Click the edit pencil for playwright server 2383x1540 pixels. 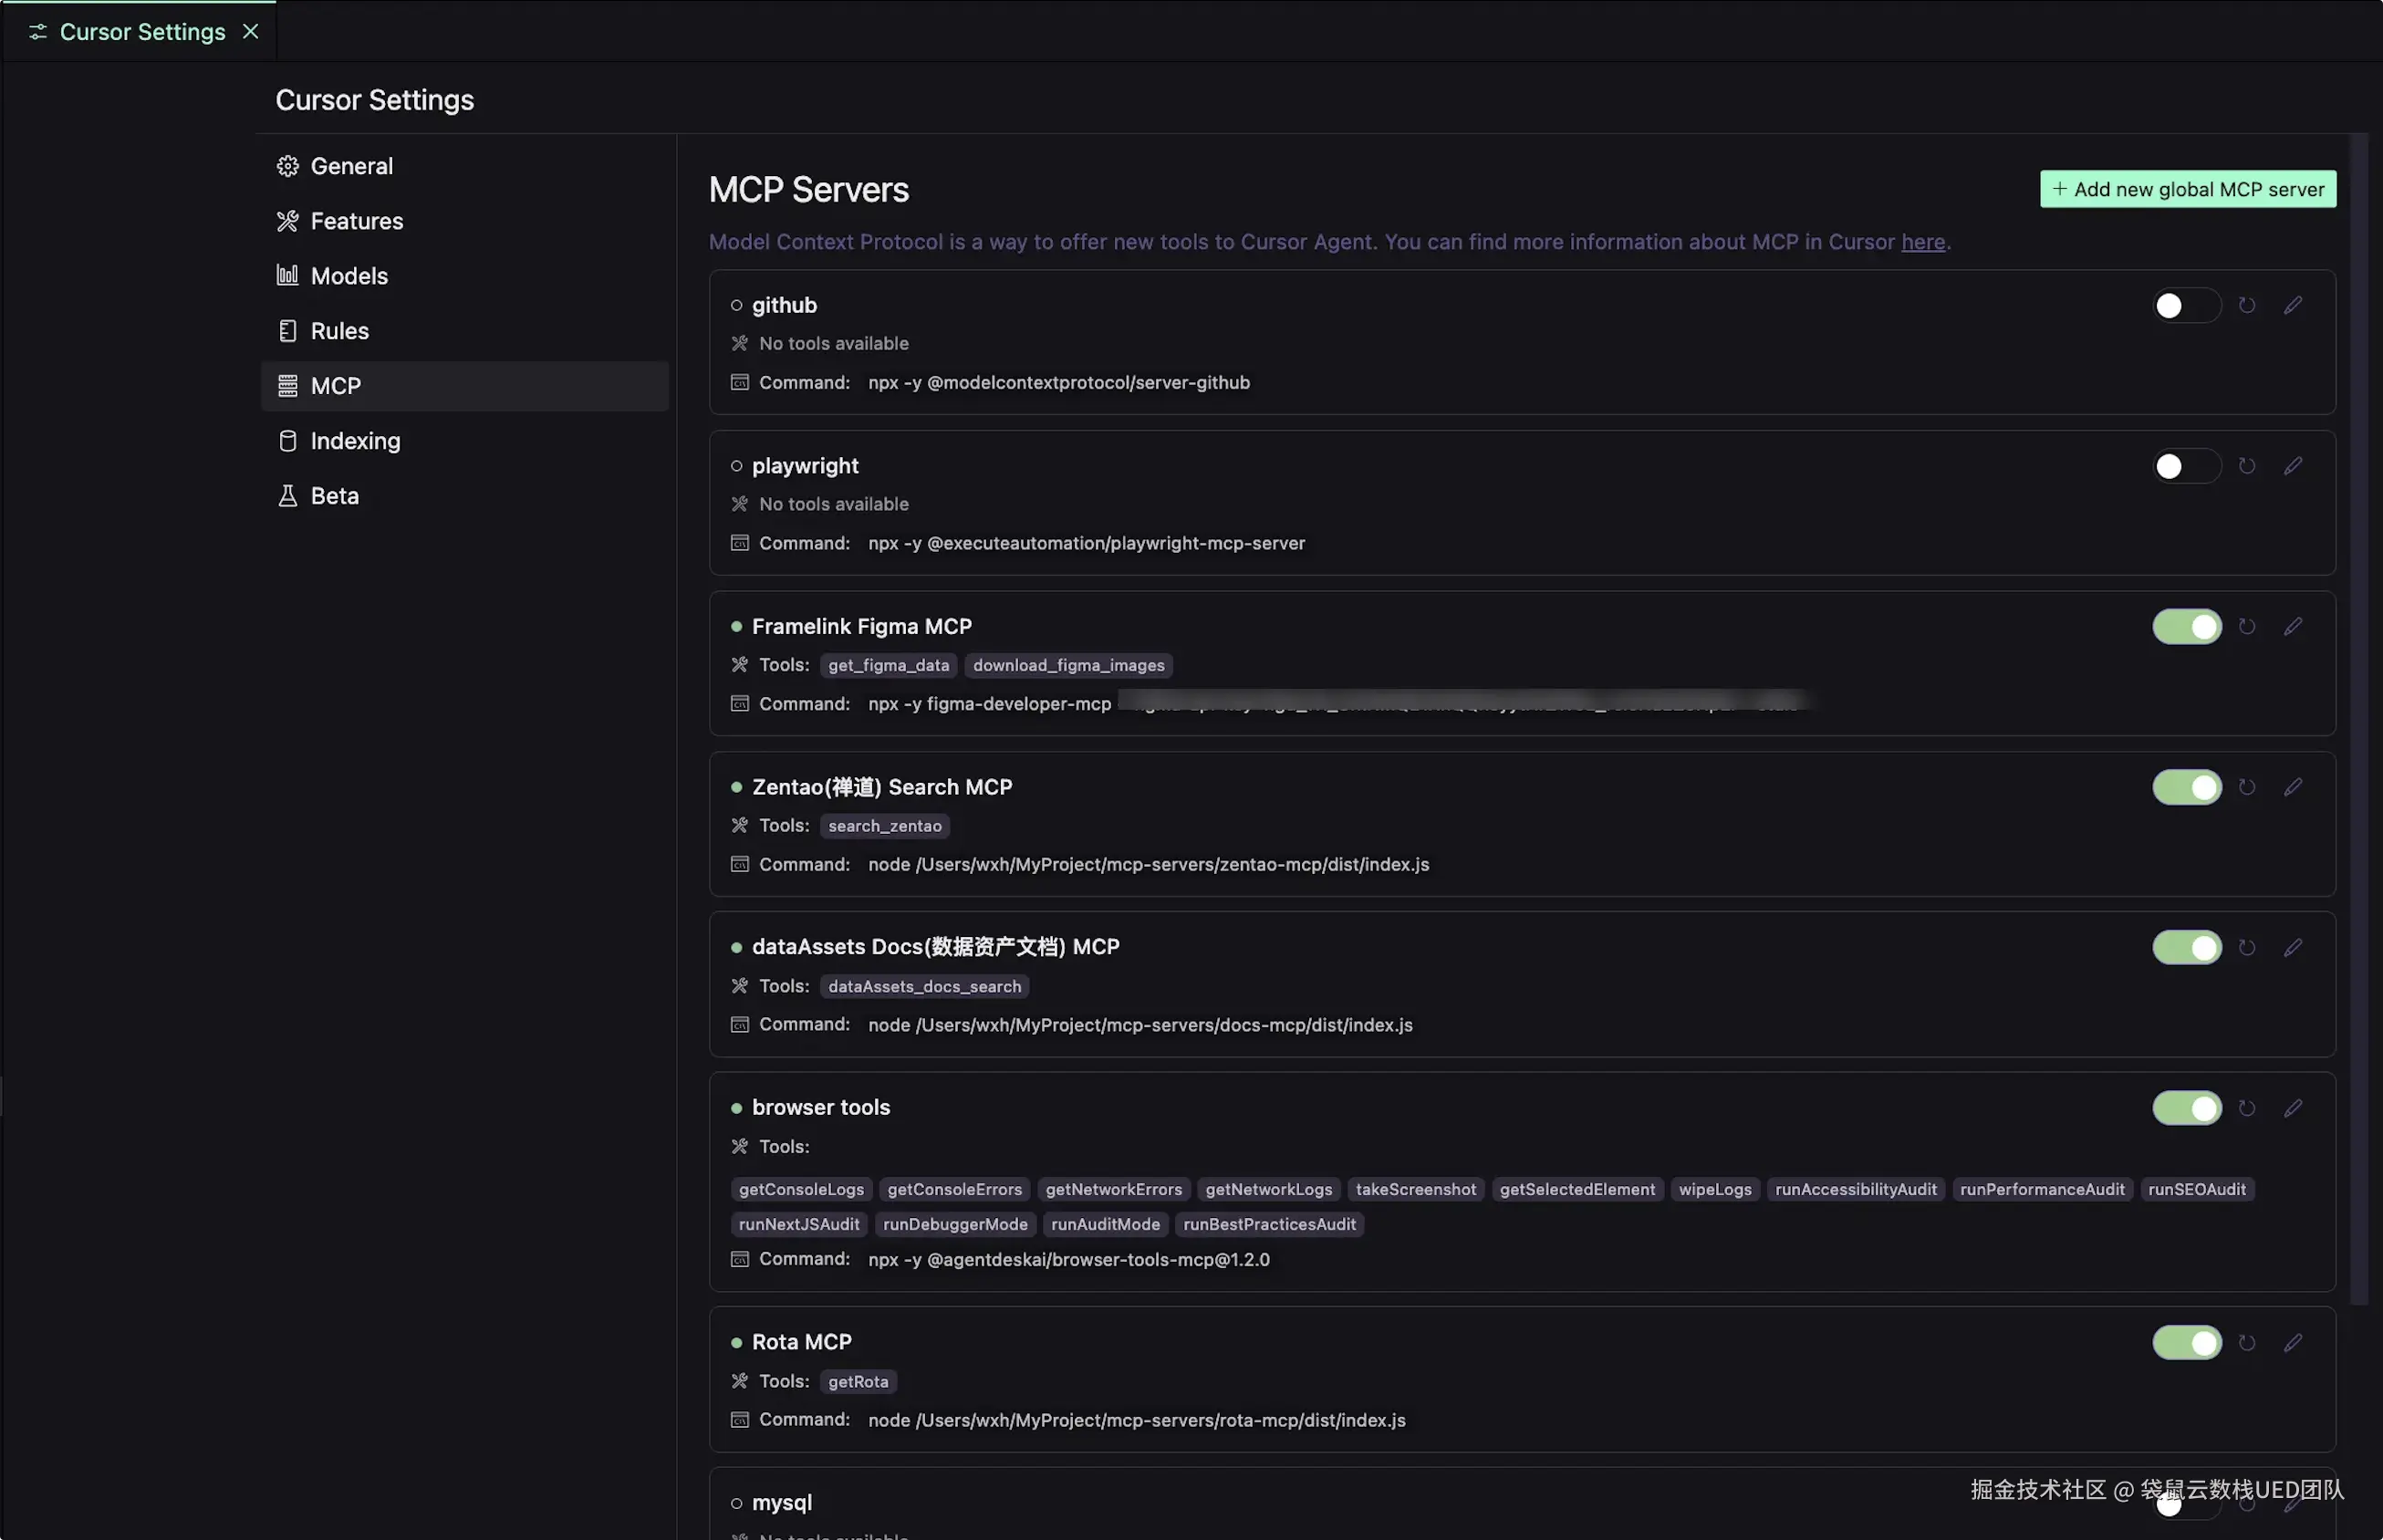pyautogui.click(x=2292, y=466)
